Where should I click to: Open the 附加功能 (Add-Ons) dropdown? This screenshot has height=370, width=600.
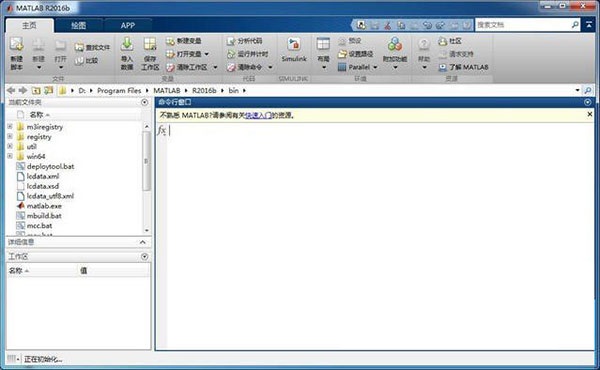coord(395,67)
